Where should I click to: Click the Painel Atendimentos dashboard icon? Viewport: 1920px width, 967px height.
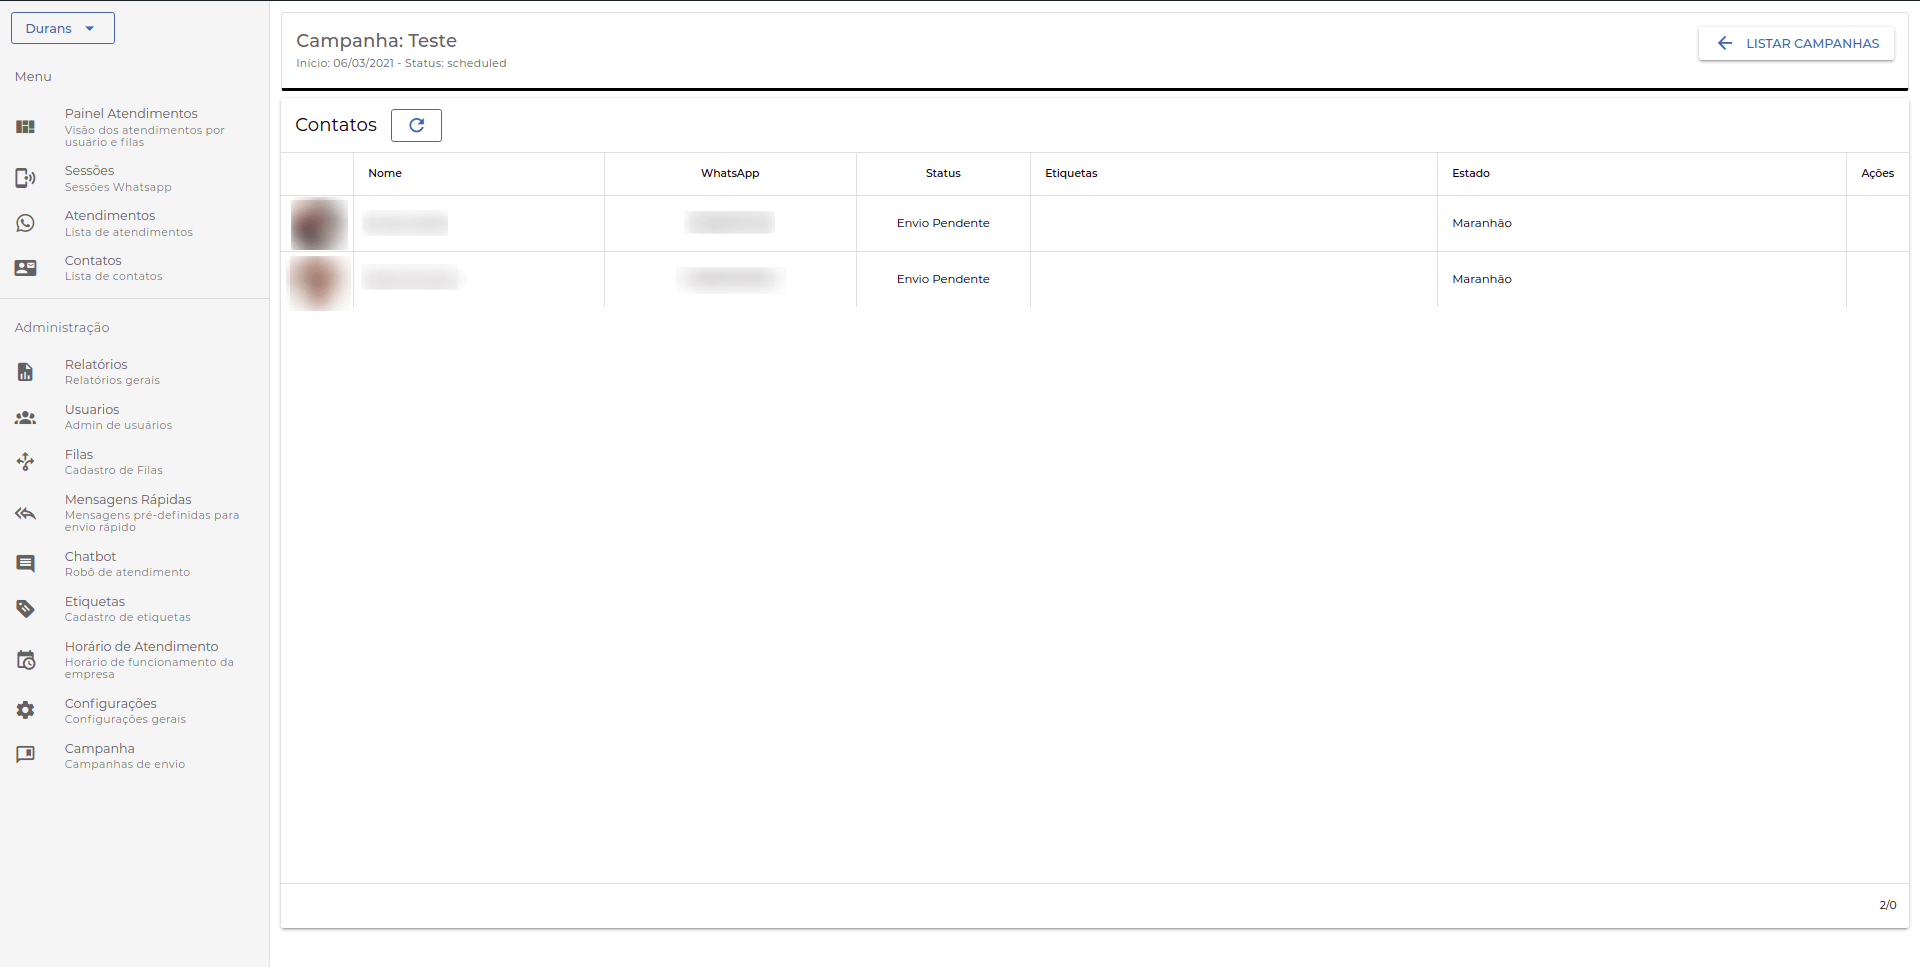tap(26, 127)
